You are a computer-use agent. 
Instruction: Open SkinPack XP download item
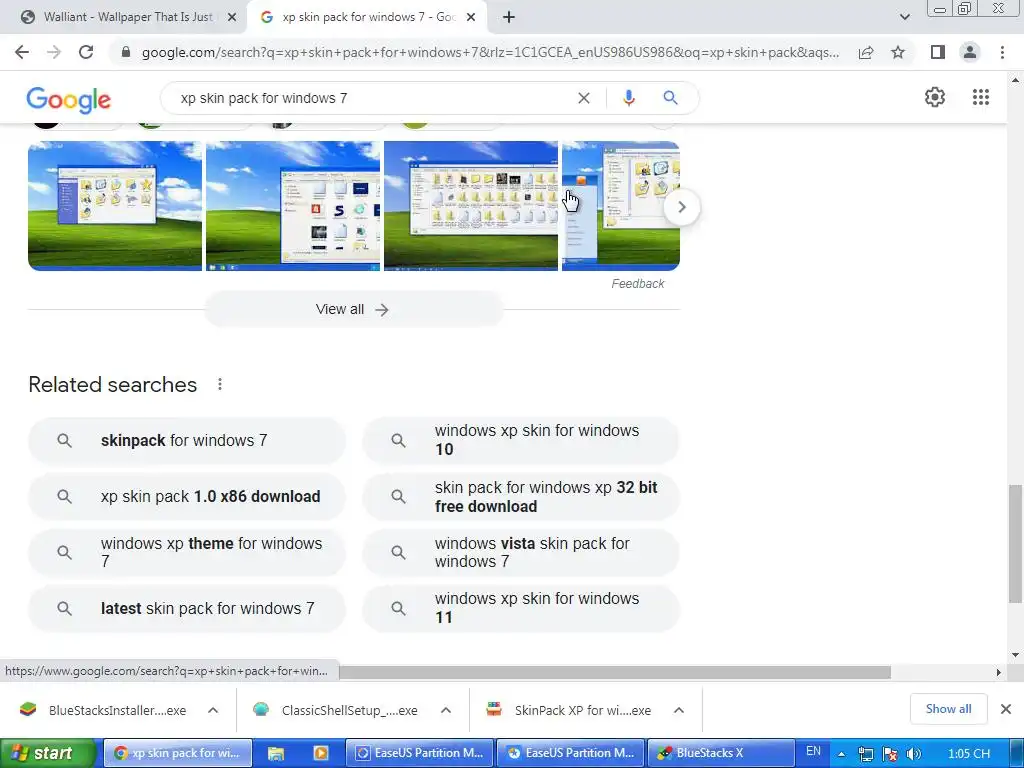(x=569, y=711)
